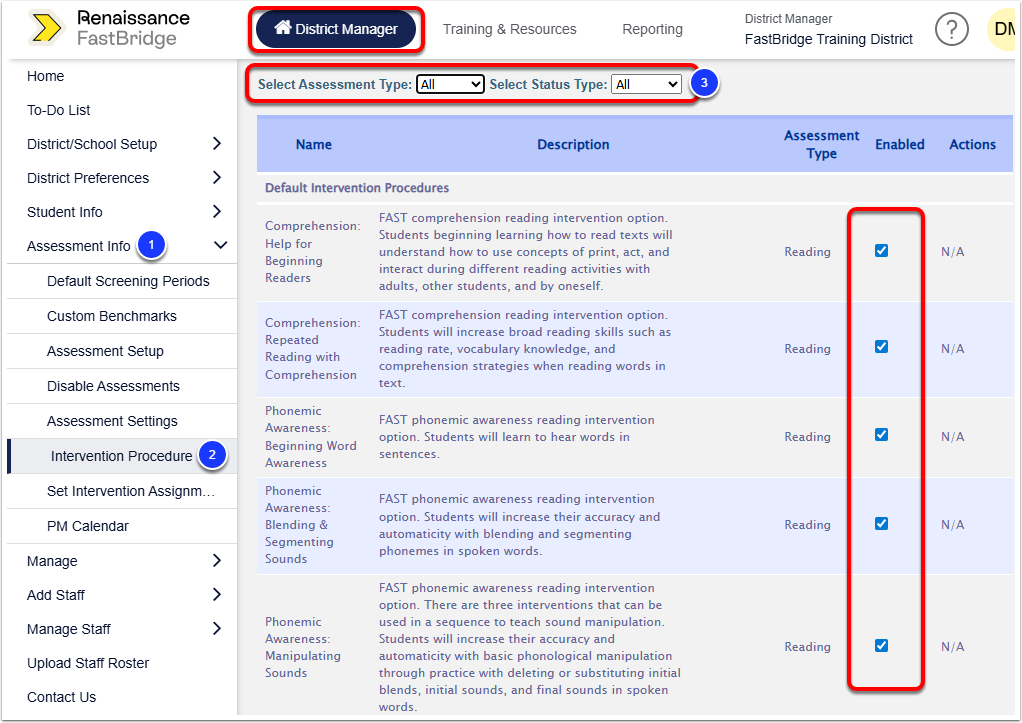Click 'Phonemic Awareness: Beginning Word Awareness' name
This screenshot has width=1022, height=723.
310,437
